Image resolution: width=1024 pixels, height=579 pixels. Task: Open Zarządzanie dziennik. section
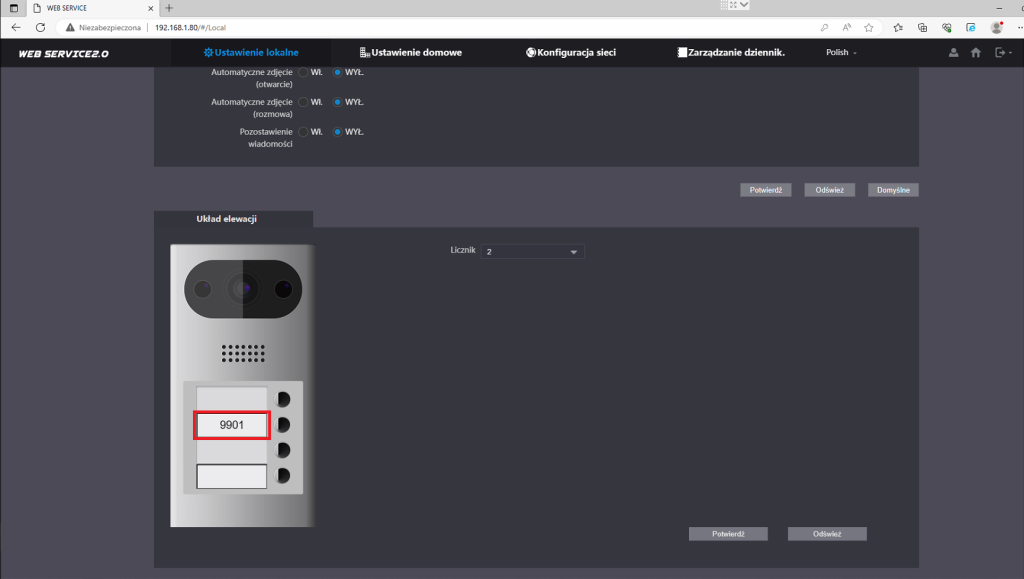(x=731, y=53)
